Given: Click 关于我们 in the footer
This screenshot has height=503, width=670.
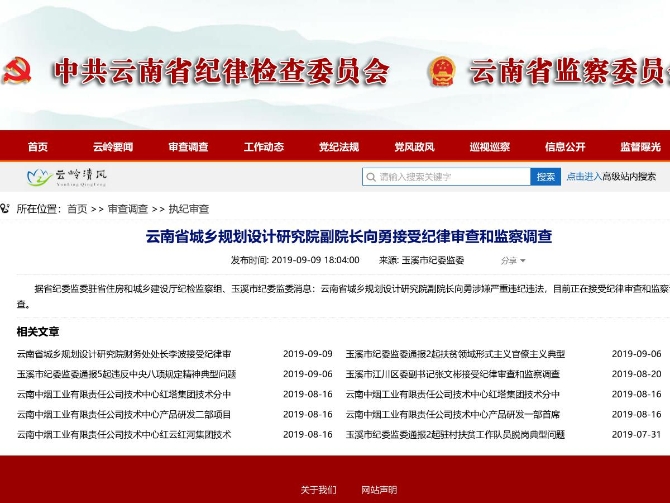Looking at the screenshot, I should coord(318,490).
